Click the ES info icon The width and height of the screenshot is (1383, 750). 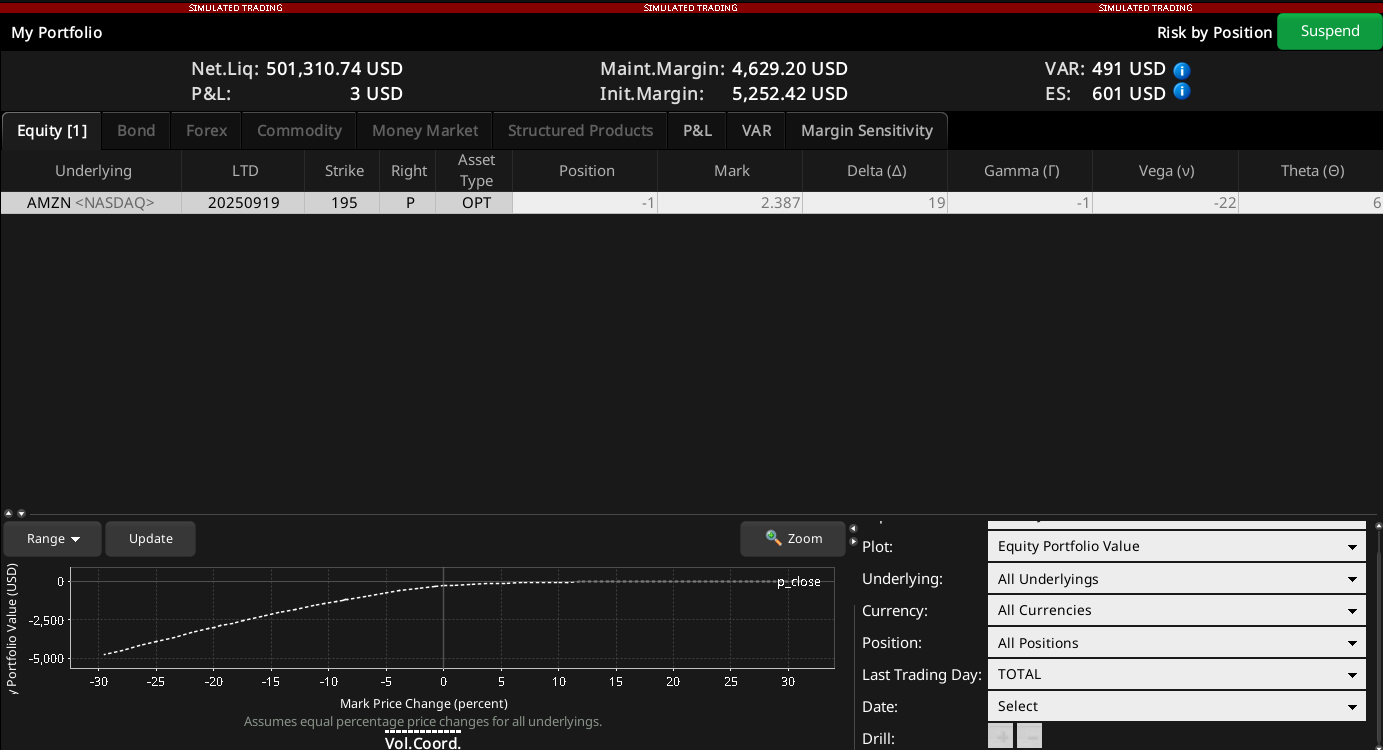[1181, 91]
